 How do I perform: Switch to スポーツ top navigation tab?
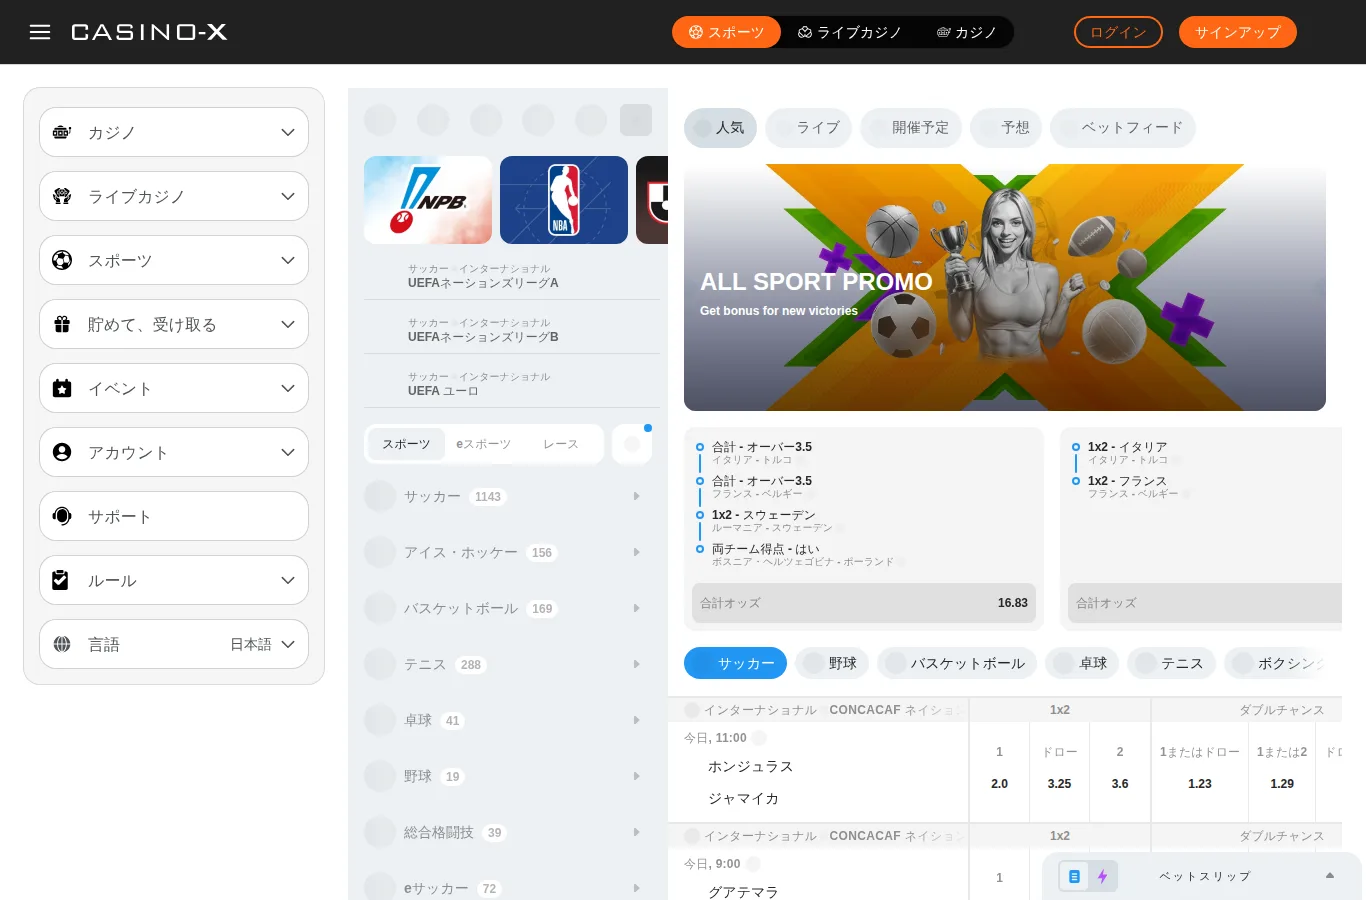pos(726,32)
